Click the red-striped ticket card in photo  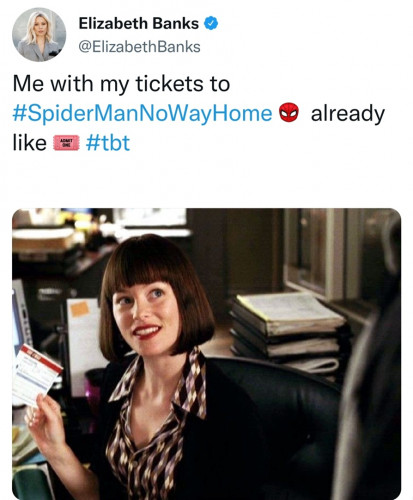tap(36, 375)
